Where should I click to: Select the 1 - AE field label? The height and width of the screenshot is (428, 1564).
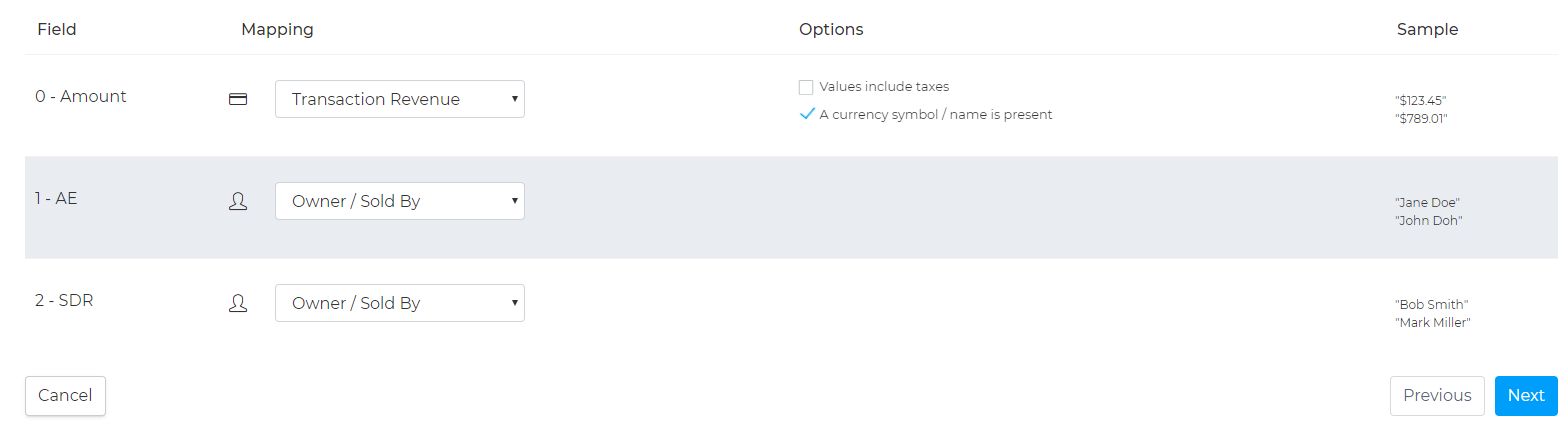tap(56, 198)
